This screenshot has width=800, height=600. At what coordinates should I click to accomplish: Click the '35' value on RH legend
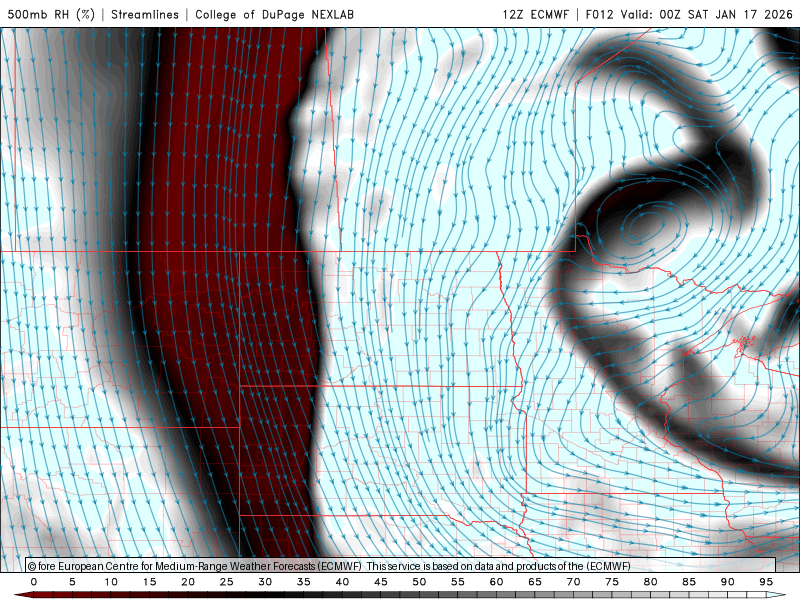click(304, 582)
